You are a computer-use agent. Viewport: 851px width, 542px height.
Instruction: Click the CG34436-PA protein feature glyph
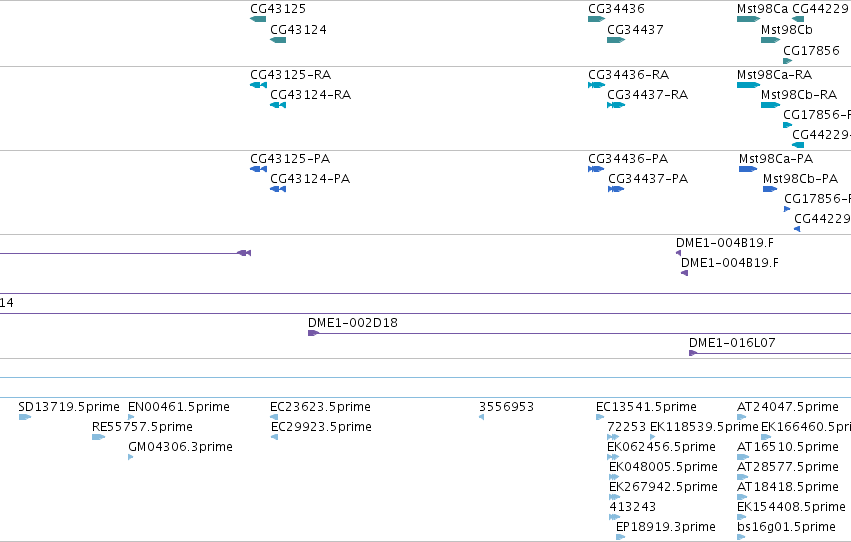[596, 169]
